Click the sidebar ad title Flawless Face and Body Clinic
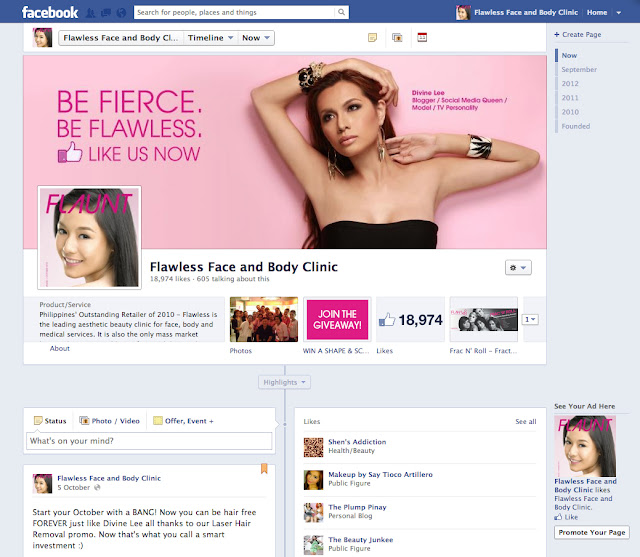Screen dimensions: 640x557 click(x=585, y=486)
